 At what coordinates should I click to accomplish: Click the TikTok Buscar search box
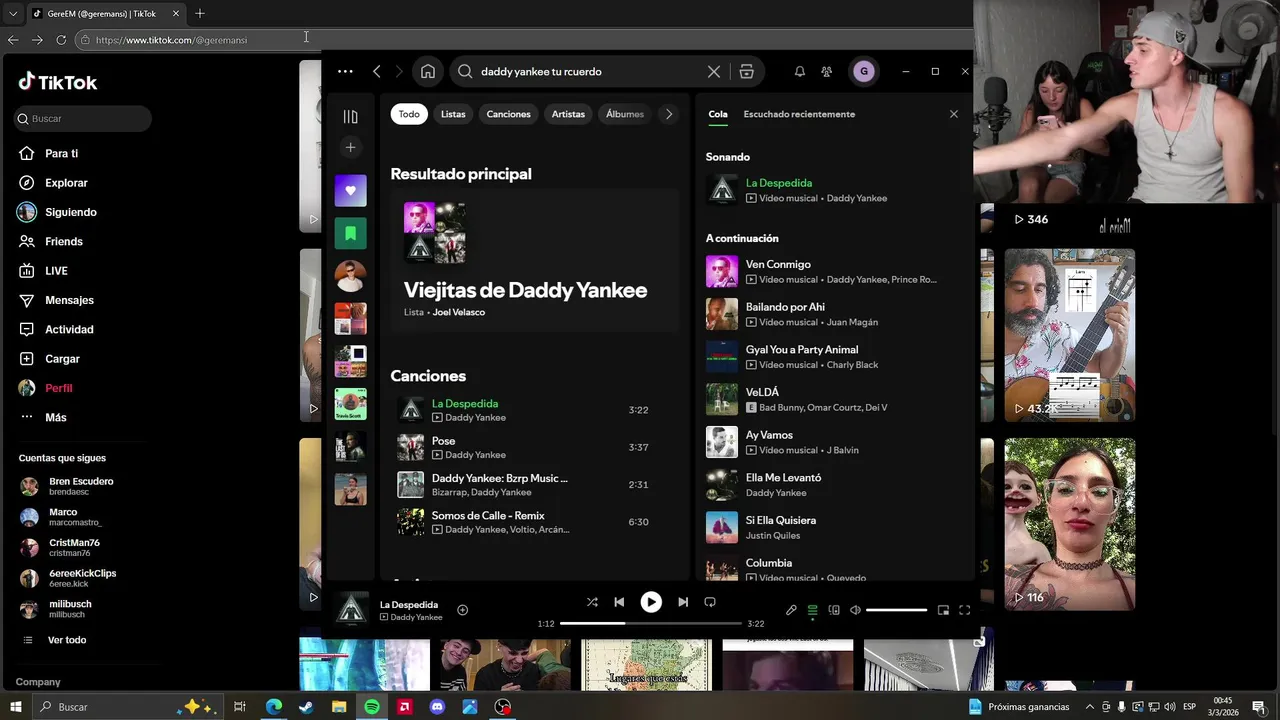coord(83,118)
